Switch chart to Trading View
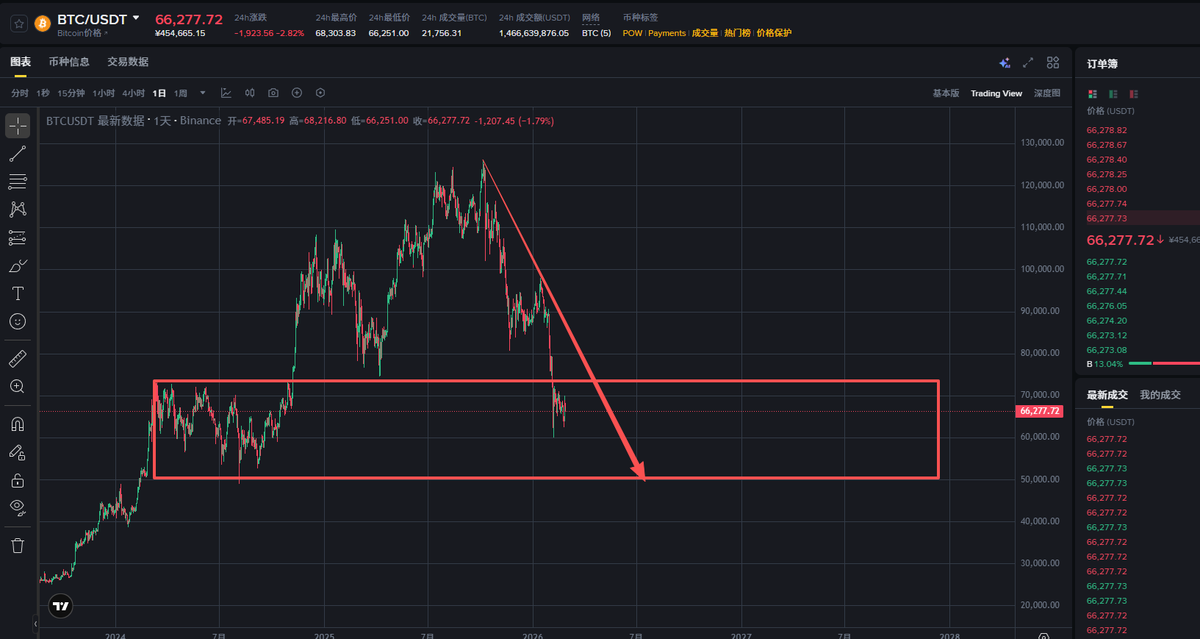1200x639 pixels. [x=996, y=93]
